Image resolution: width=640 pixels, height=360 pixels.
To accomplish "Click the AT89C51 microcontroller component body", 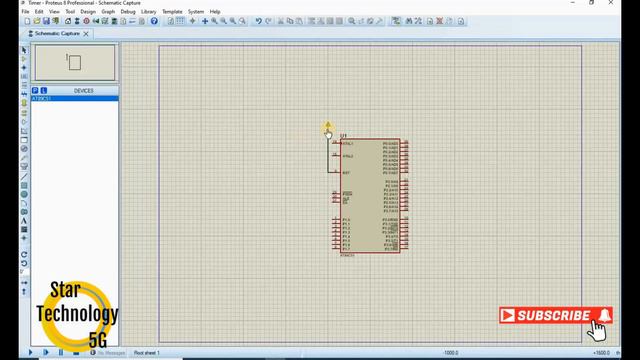I will (x=370, y=196).
